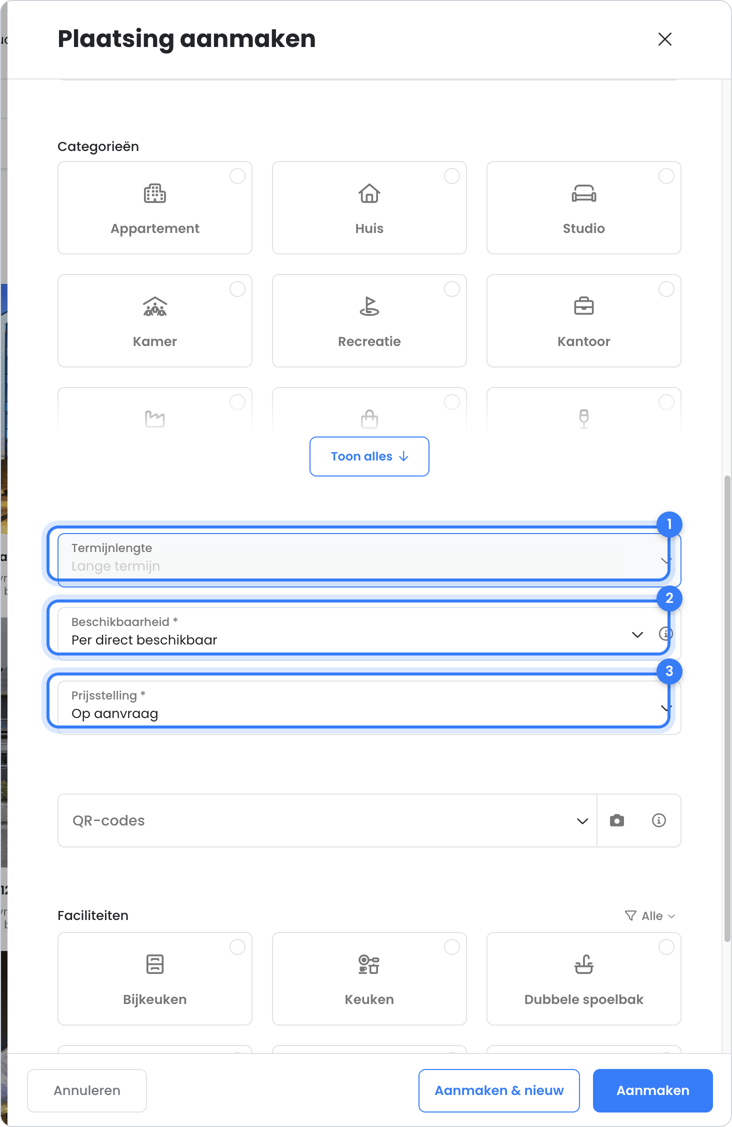732x1127 pixels.
Task: Click the Annuleren button
Action: click(x=87, y=1090)
